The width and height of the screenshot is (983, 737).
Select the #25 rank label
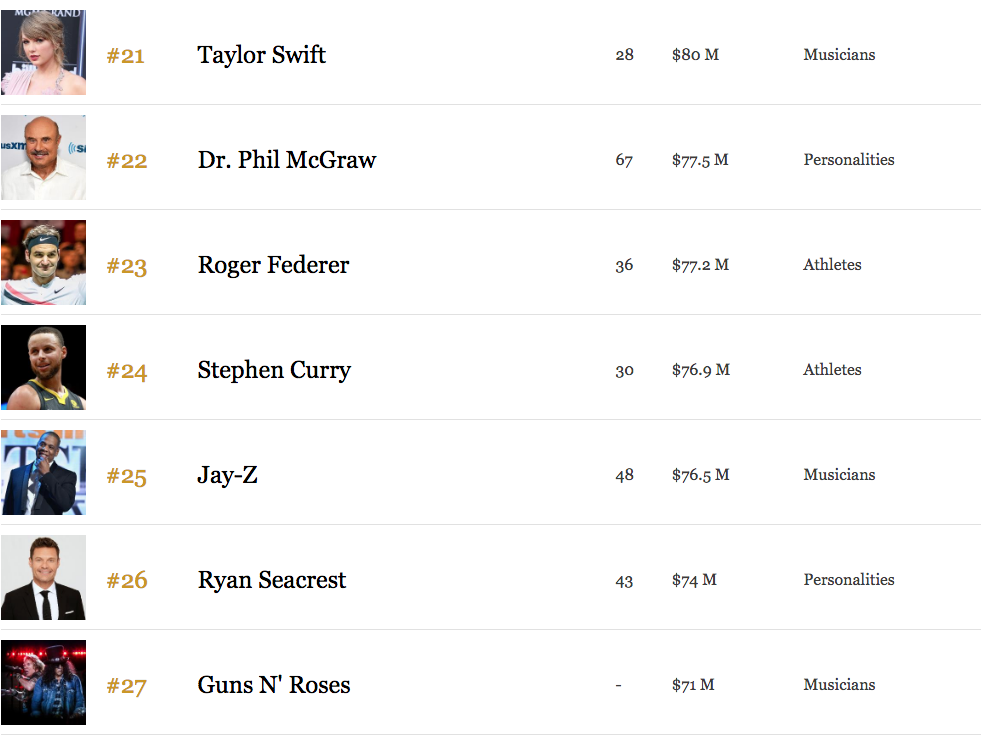pyautogui.click(x=127, y=476)
